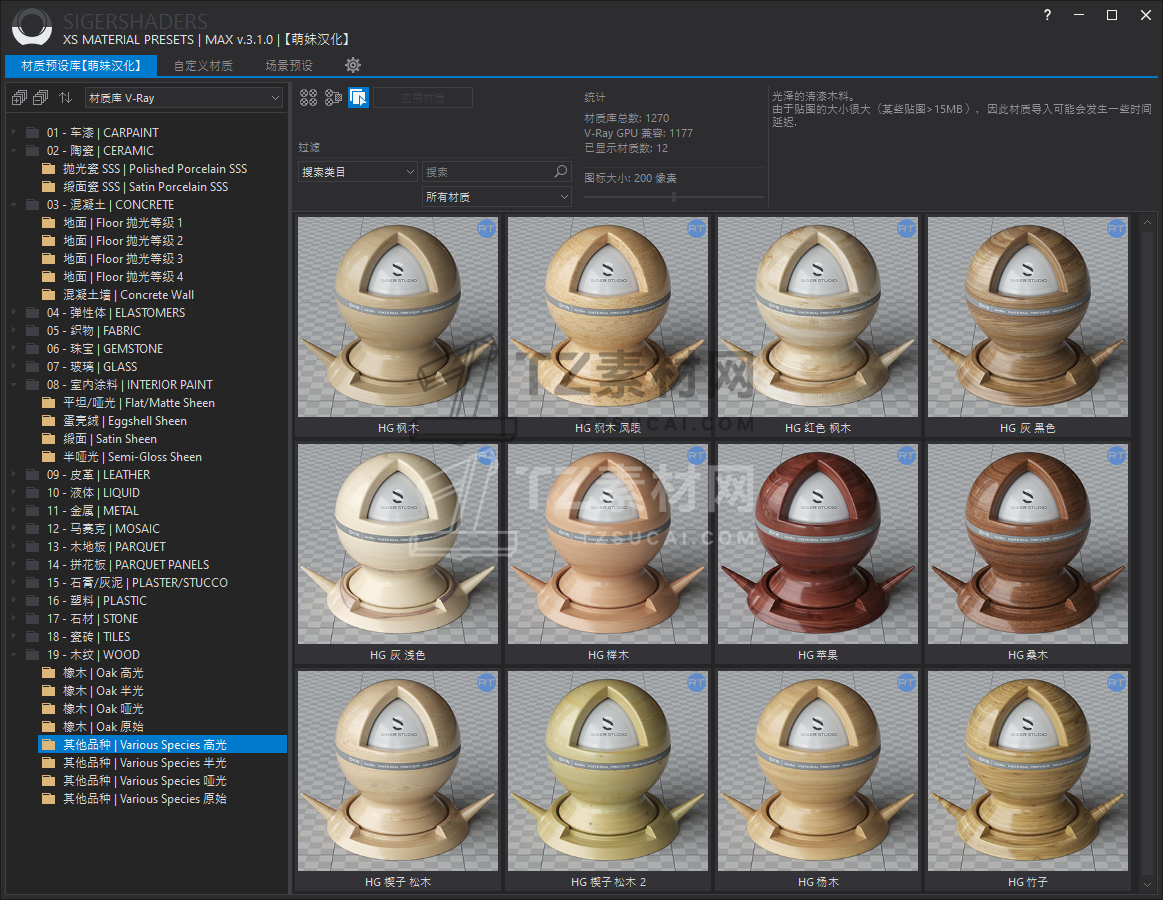Expand the 13 - 木地板 | PARQUET folder

13,546
